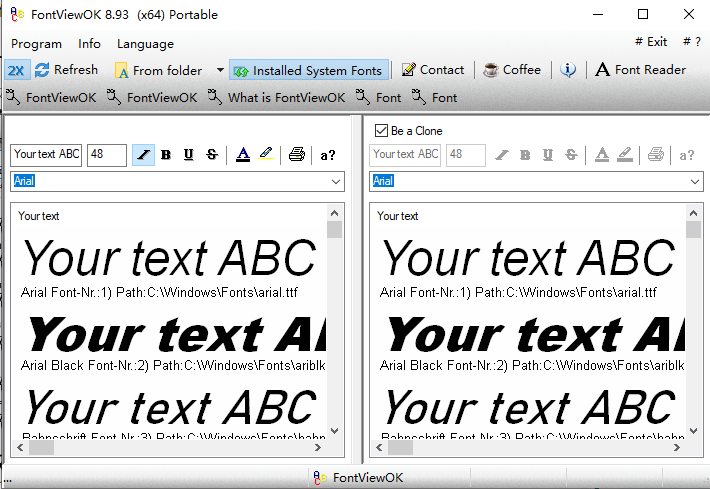
Task: Open the From folder dropdown arrow
Action: click(220, 70)
